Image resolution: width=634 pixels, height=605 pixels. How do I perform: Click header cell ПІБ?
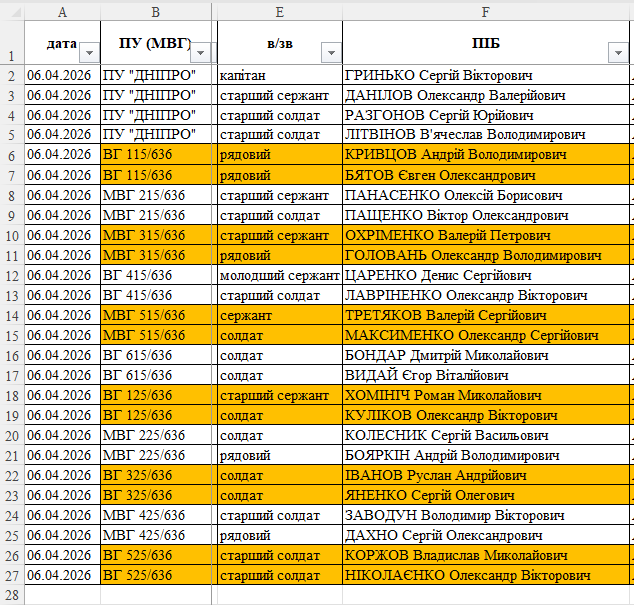pos(486,42)
